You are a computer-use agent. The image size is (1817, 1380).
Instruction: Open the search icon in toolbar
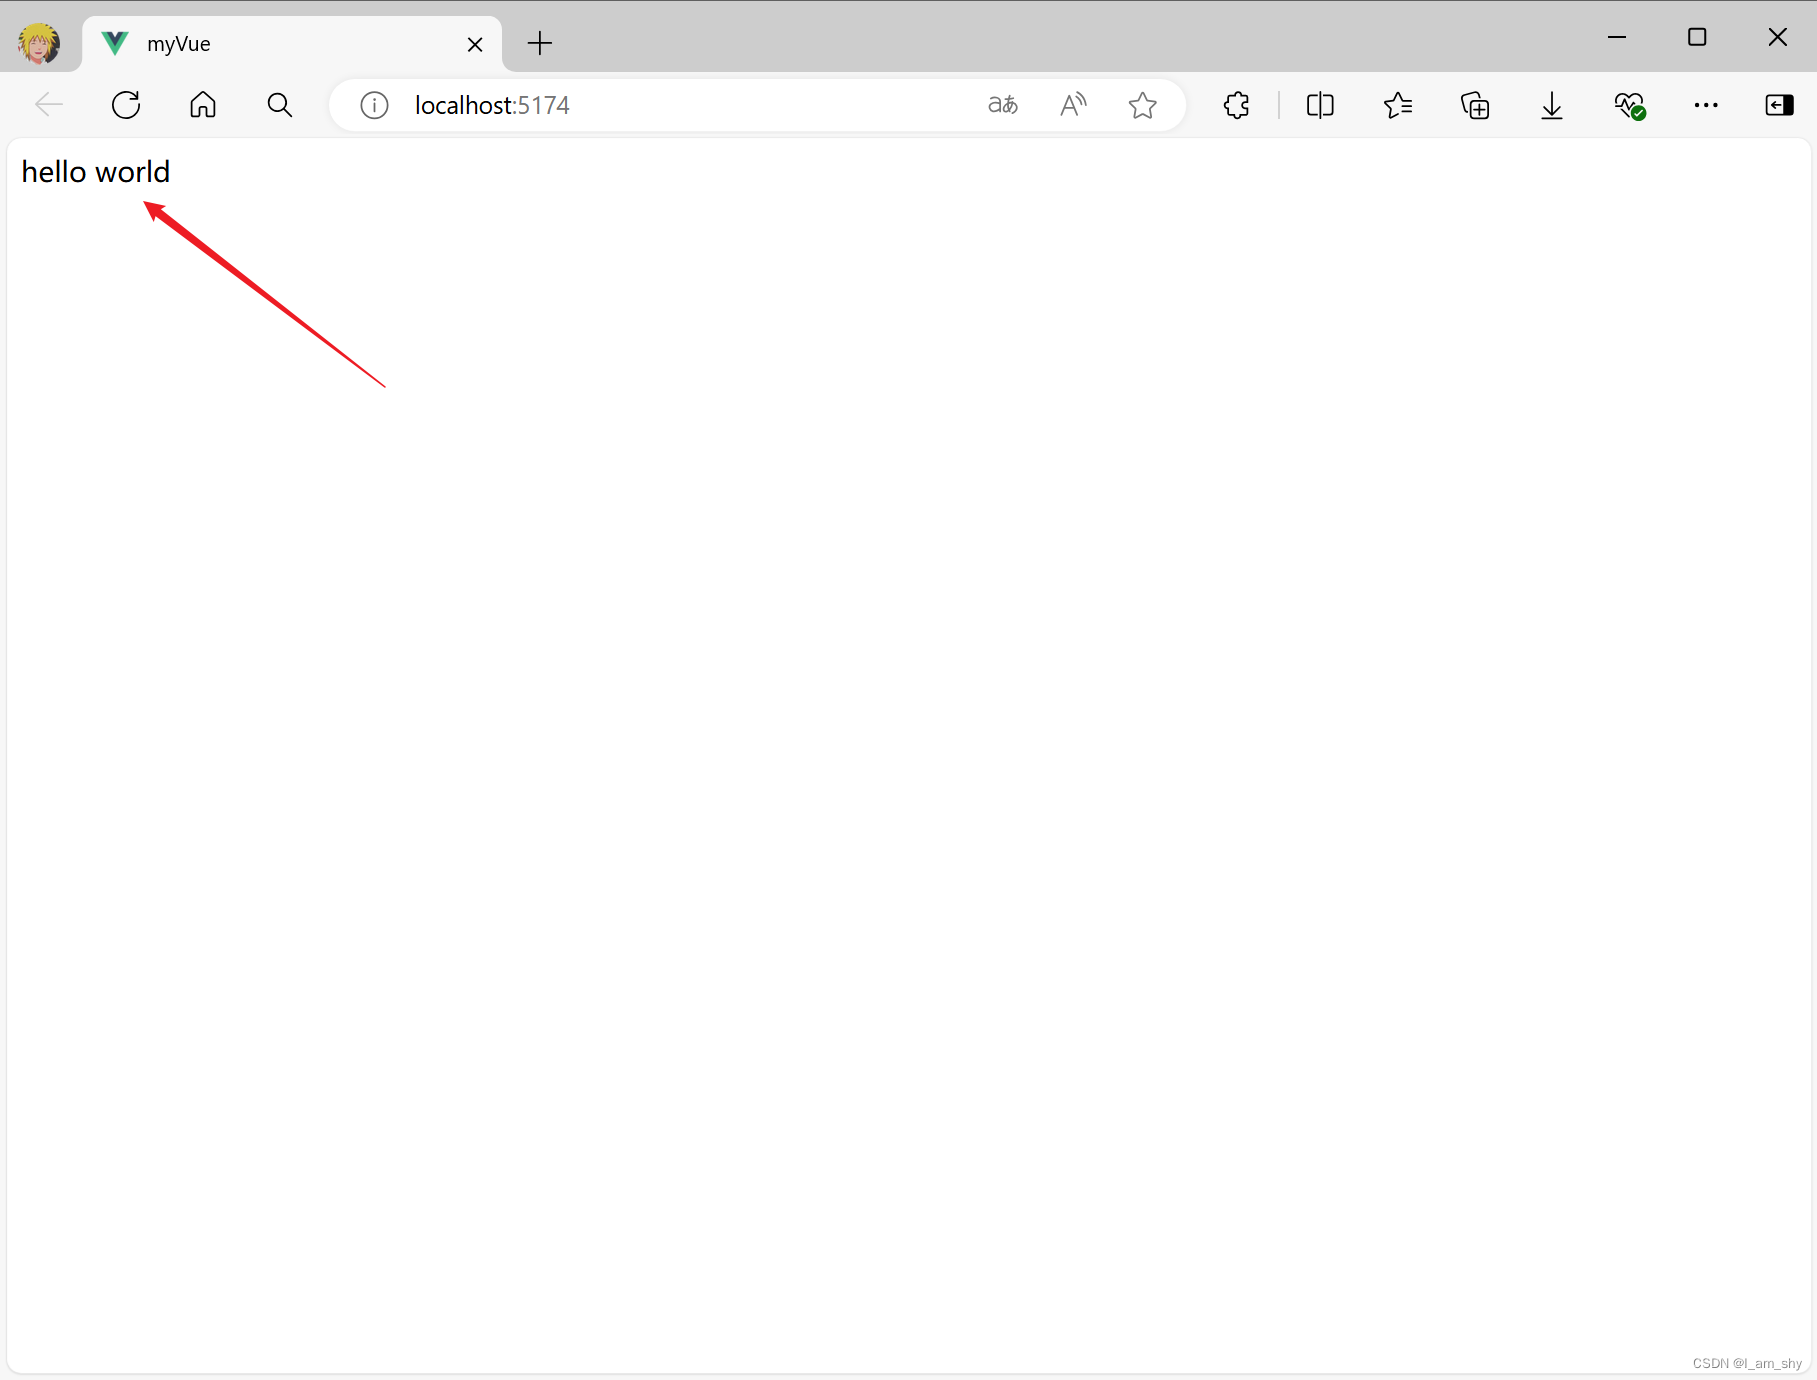[280, 105]
